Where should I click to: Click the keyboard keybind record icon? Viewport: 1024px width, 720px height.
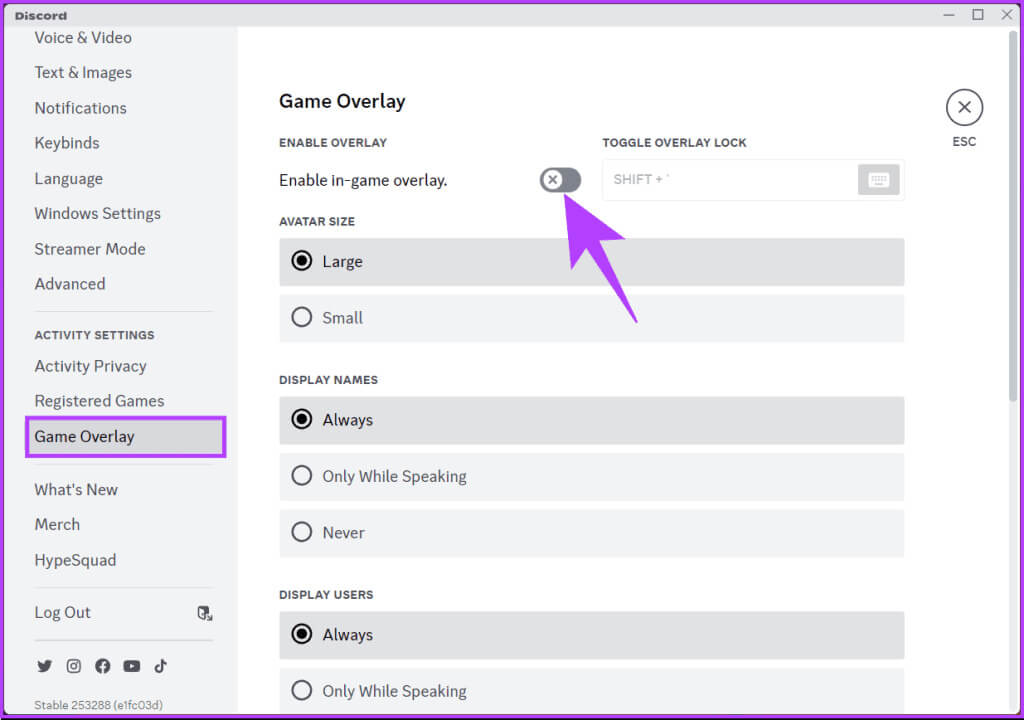coord(878,180)
